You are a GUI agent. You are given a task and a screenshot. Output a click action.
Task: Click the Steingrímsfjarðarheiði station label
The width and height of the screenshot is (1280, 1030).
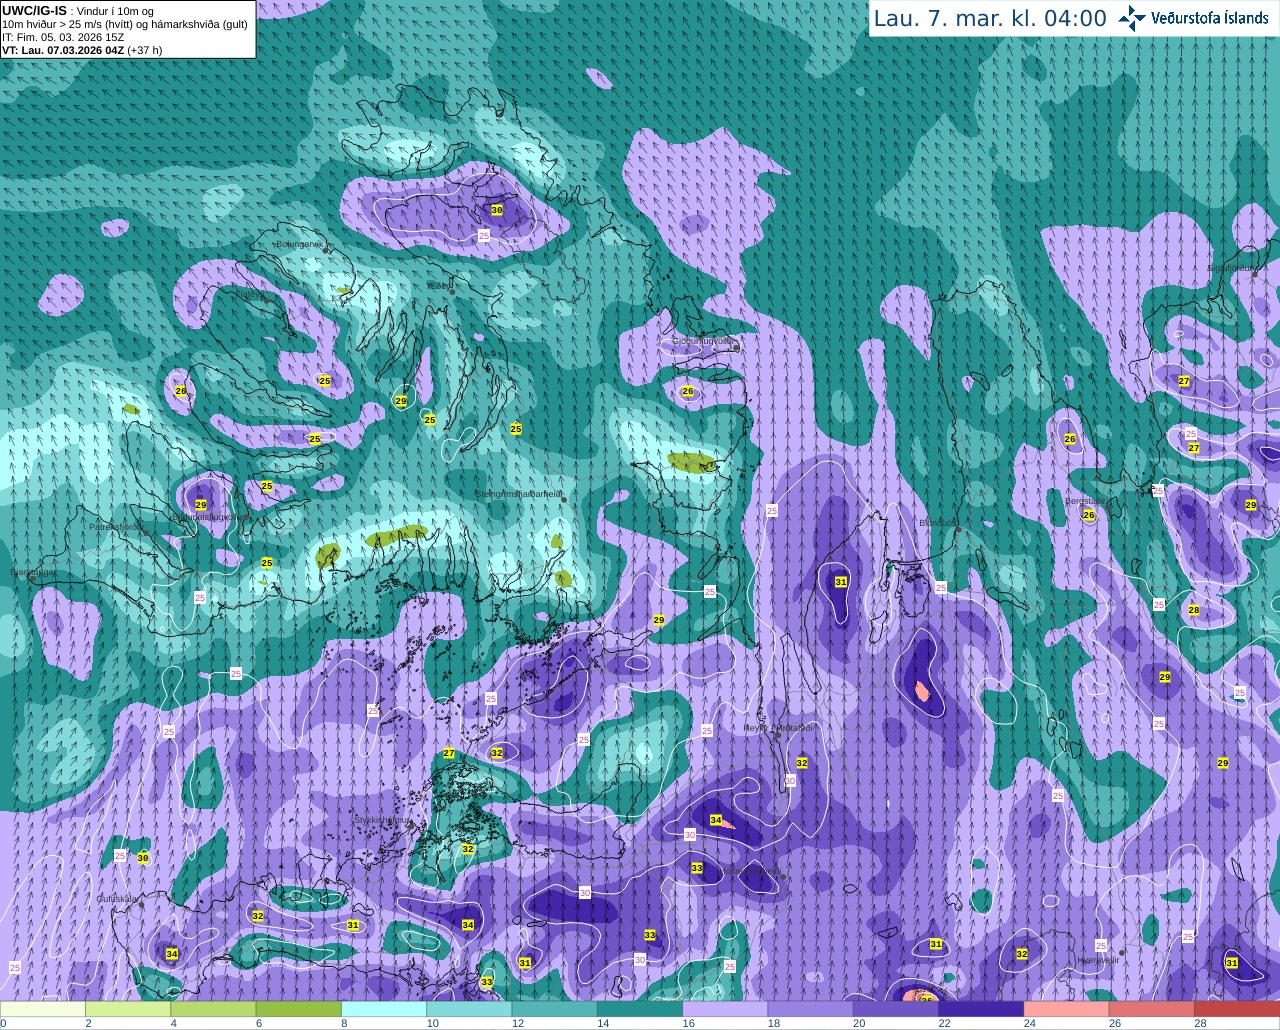[x=518, y=494]
